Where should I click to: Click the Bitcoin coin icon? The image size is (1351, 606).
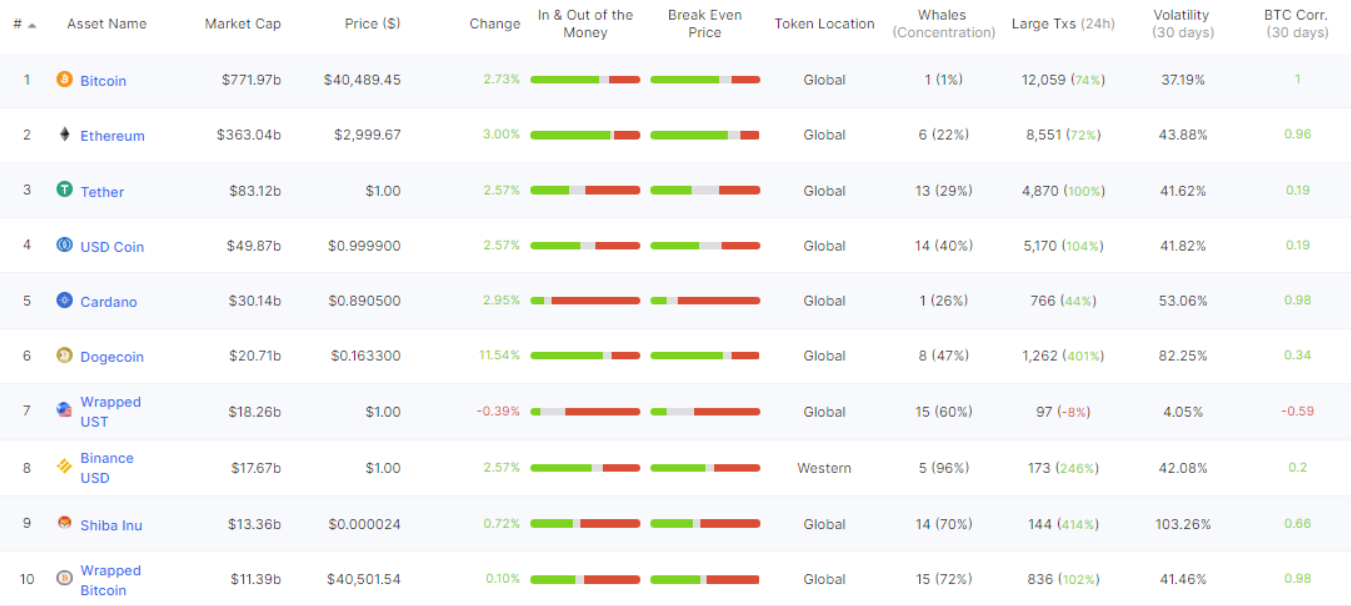64,79
